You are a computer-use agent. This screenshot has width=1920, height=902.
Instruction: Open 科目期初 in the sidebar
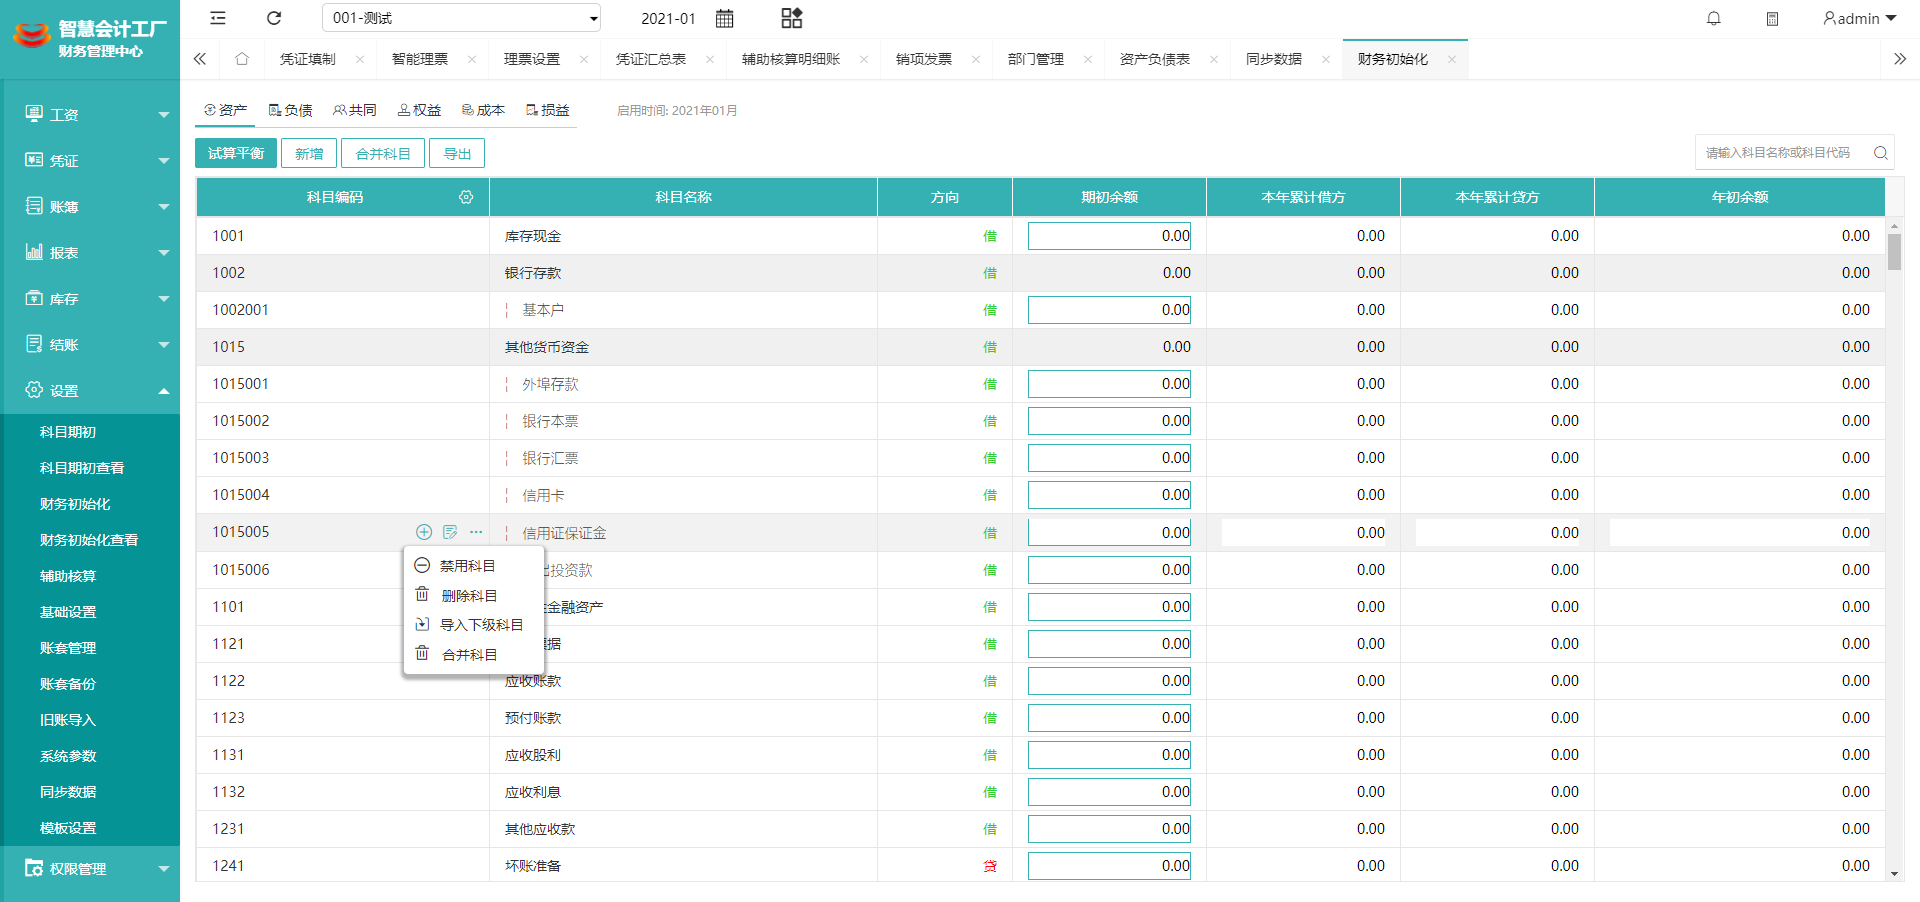tap(68, 432)
